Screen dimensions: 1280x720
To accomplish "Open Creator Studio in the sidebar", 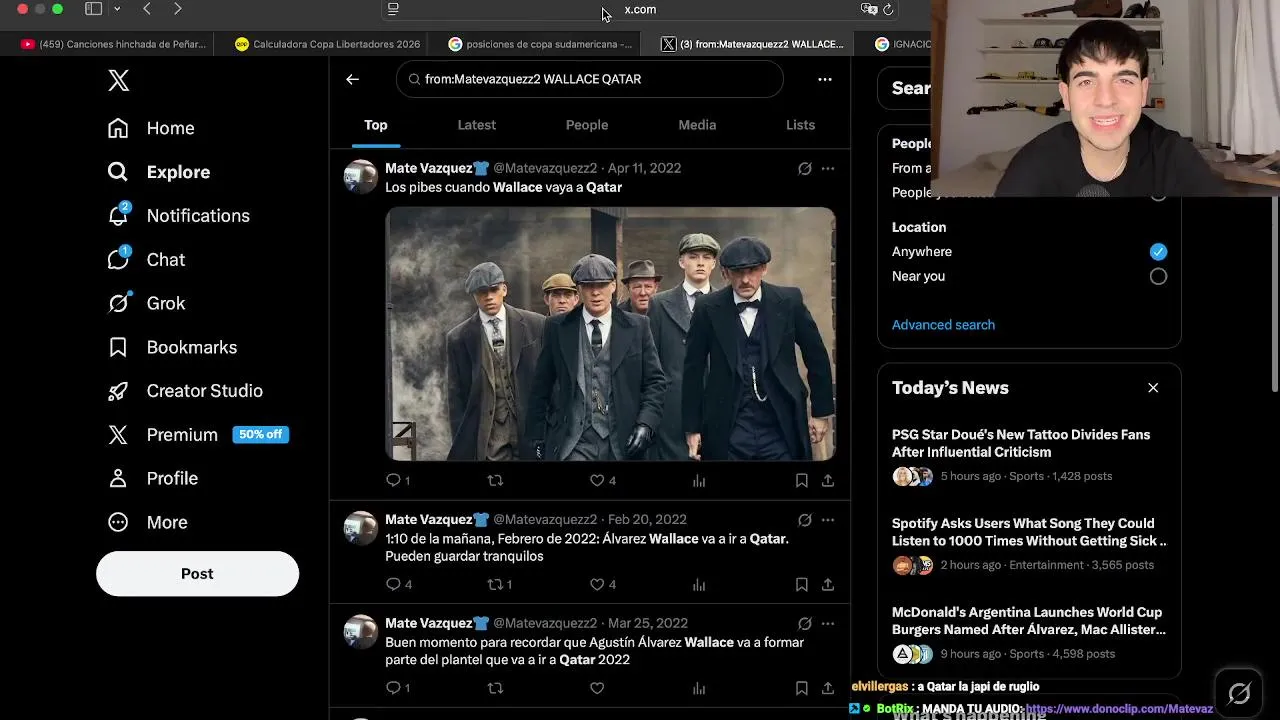I will coord(185,391).
